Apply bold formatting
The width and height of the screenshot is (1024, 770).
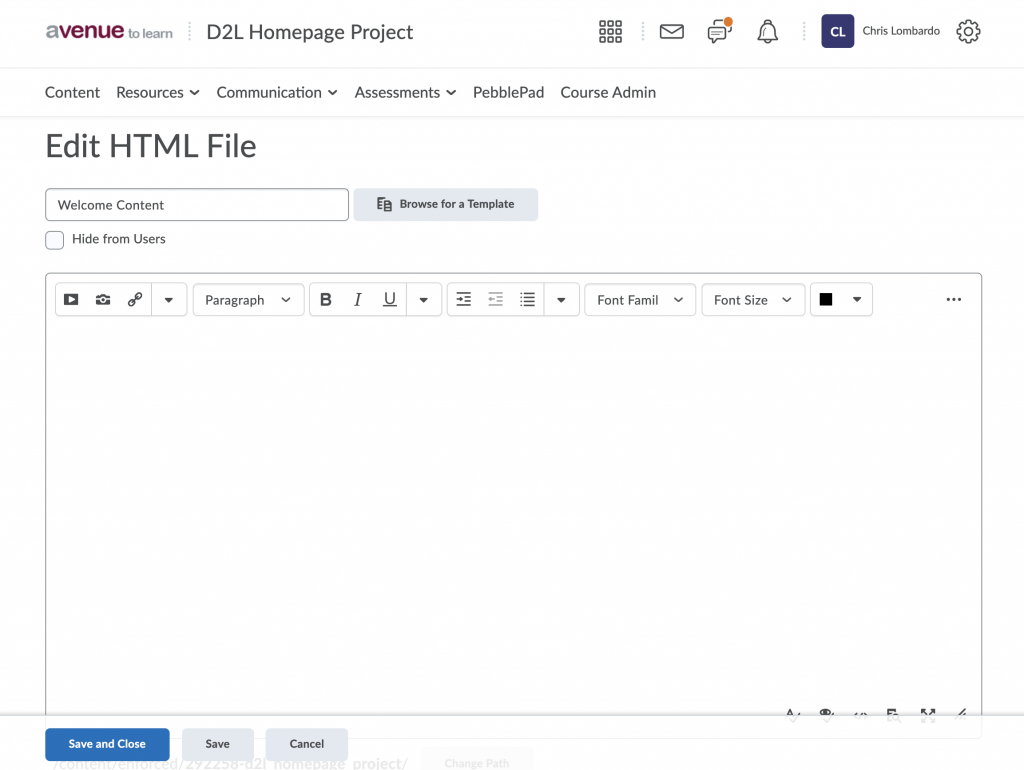(x=325, y=299)
